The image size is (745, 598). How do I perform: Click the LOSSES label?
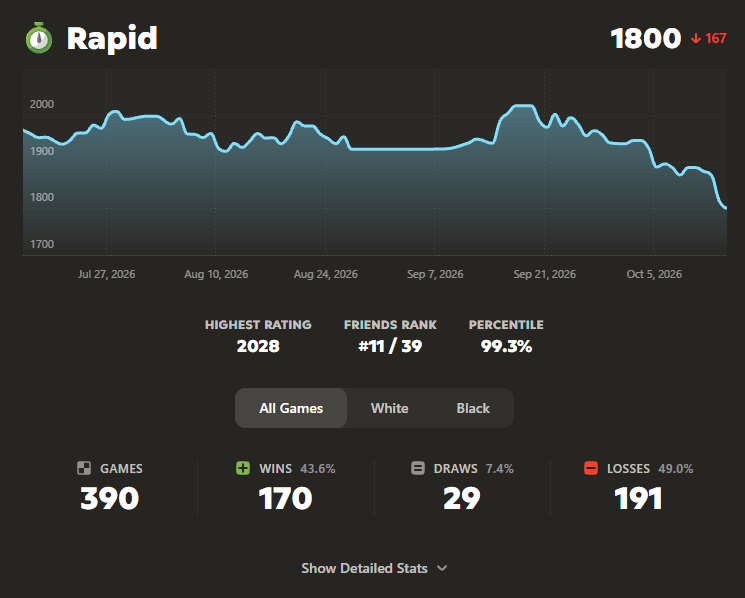(x=628, y=469)
